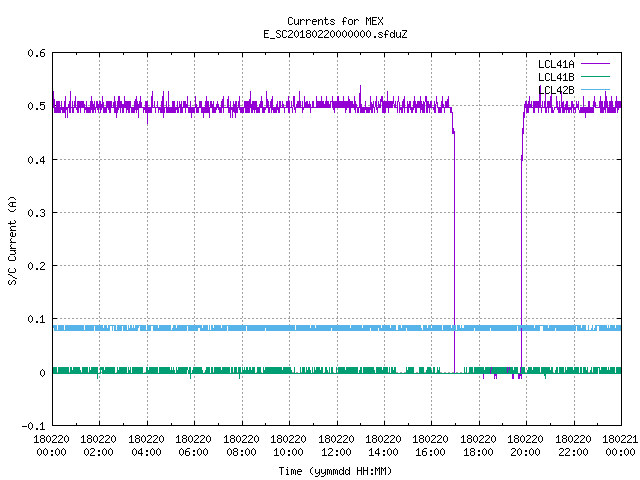Screen dimensions: 640x480
Task: Click the 0.2 y-axis tick label
Action: (x=36, y=266)
